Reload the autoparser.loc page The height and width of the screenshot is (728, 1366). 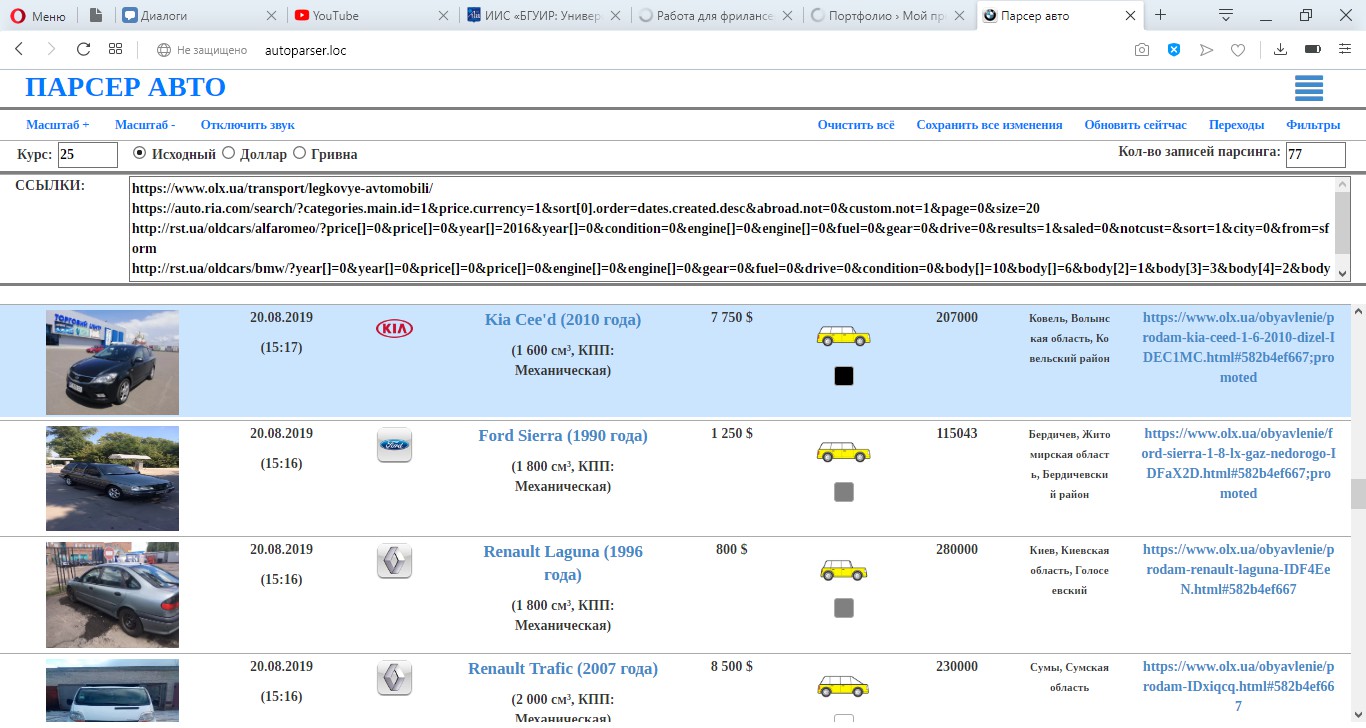coord(83,49)
